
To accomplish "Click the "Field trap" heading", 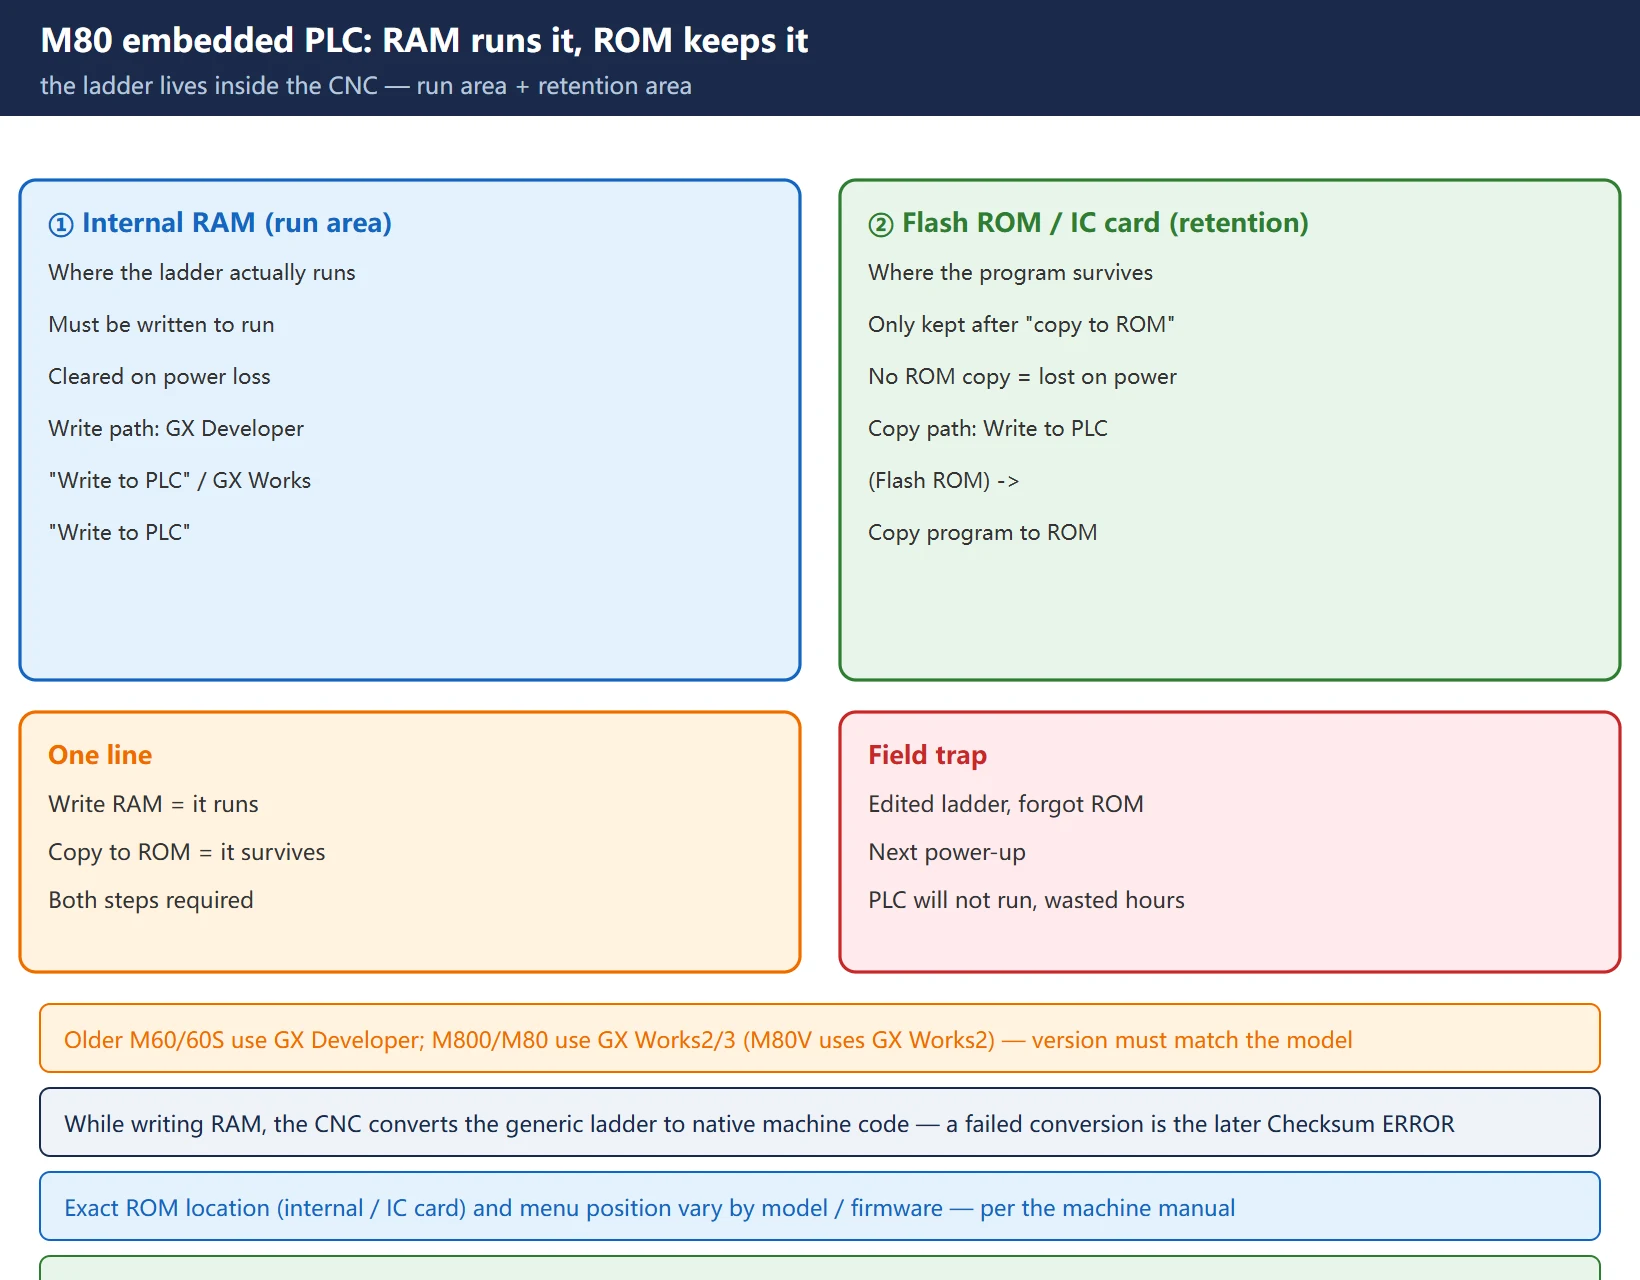I will 927,755.
